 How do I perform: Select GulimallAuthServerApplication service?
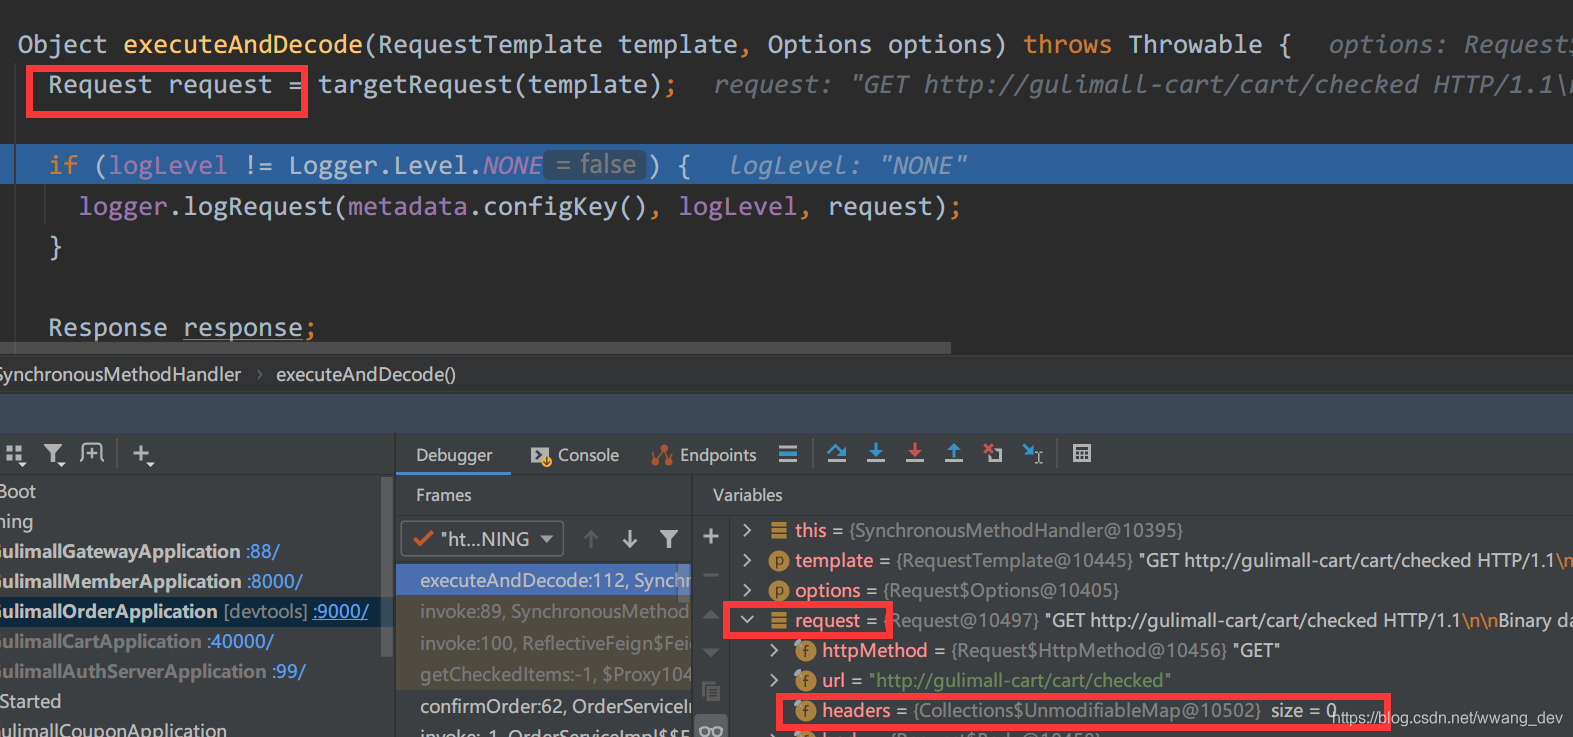[153, 671]
